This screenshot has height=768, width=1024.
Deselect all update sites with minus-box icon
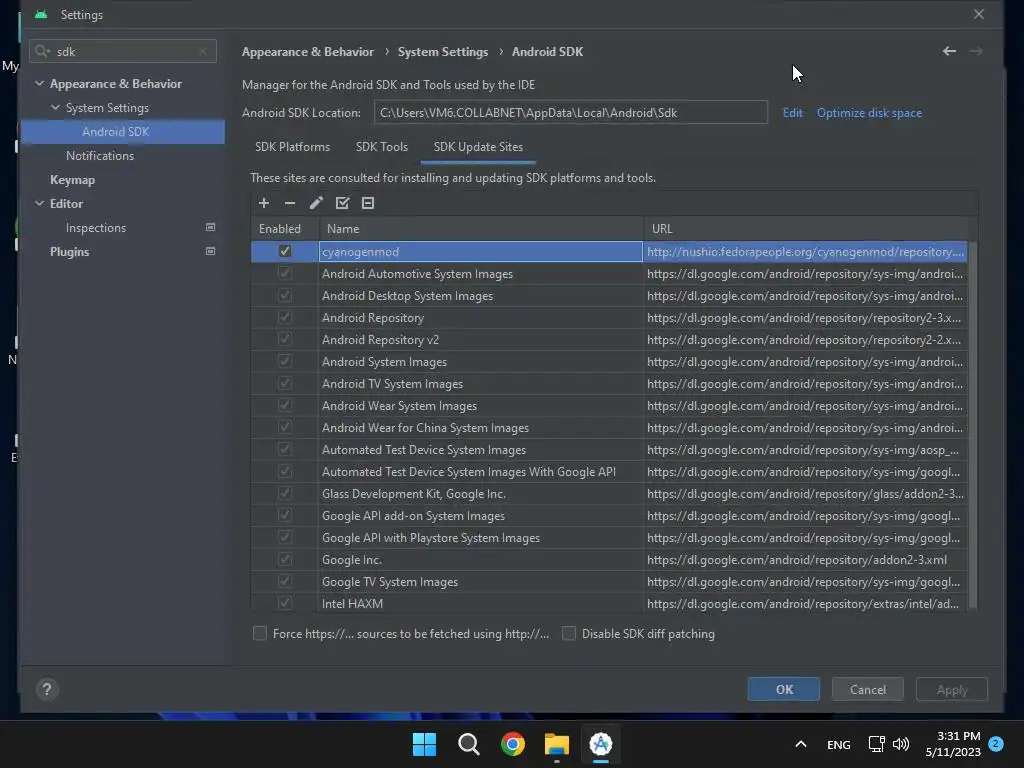click(368, 203)
